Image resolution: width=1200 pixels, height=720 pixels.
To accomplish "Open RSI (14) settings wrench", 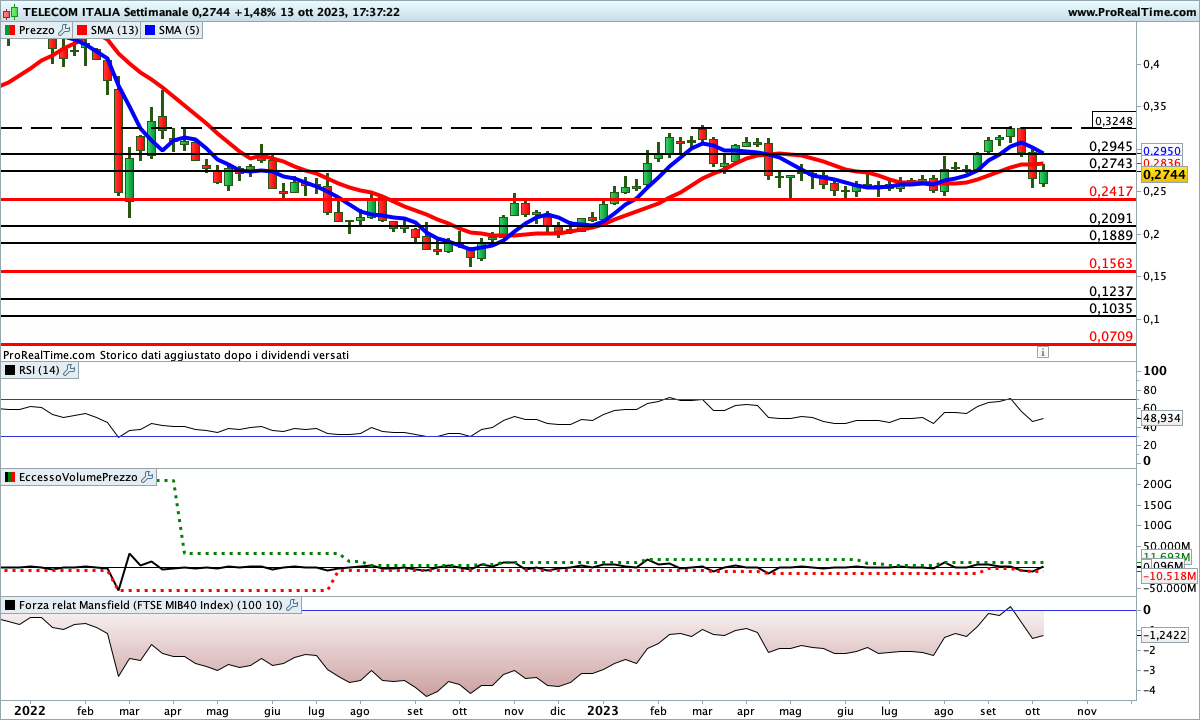I will point(69,370).
